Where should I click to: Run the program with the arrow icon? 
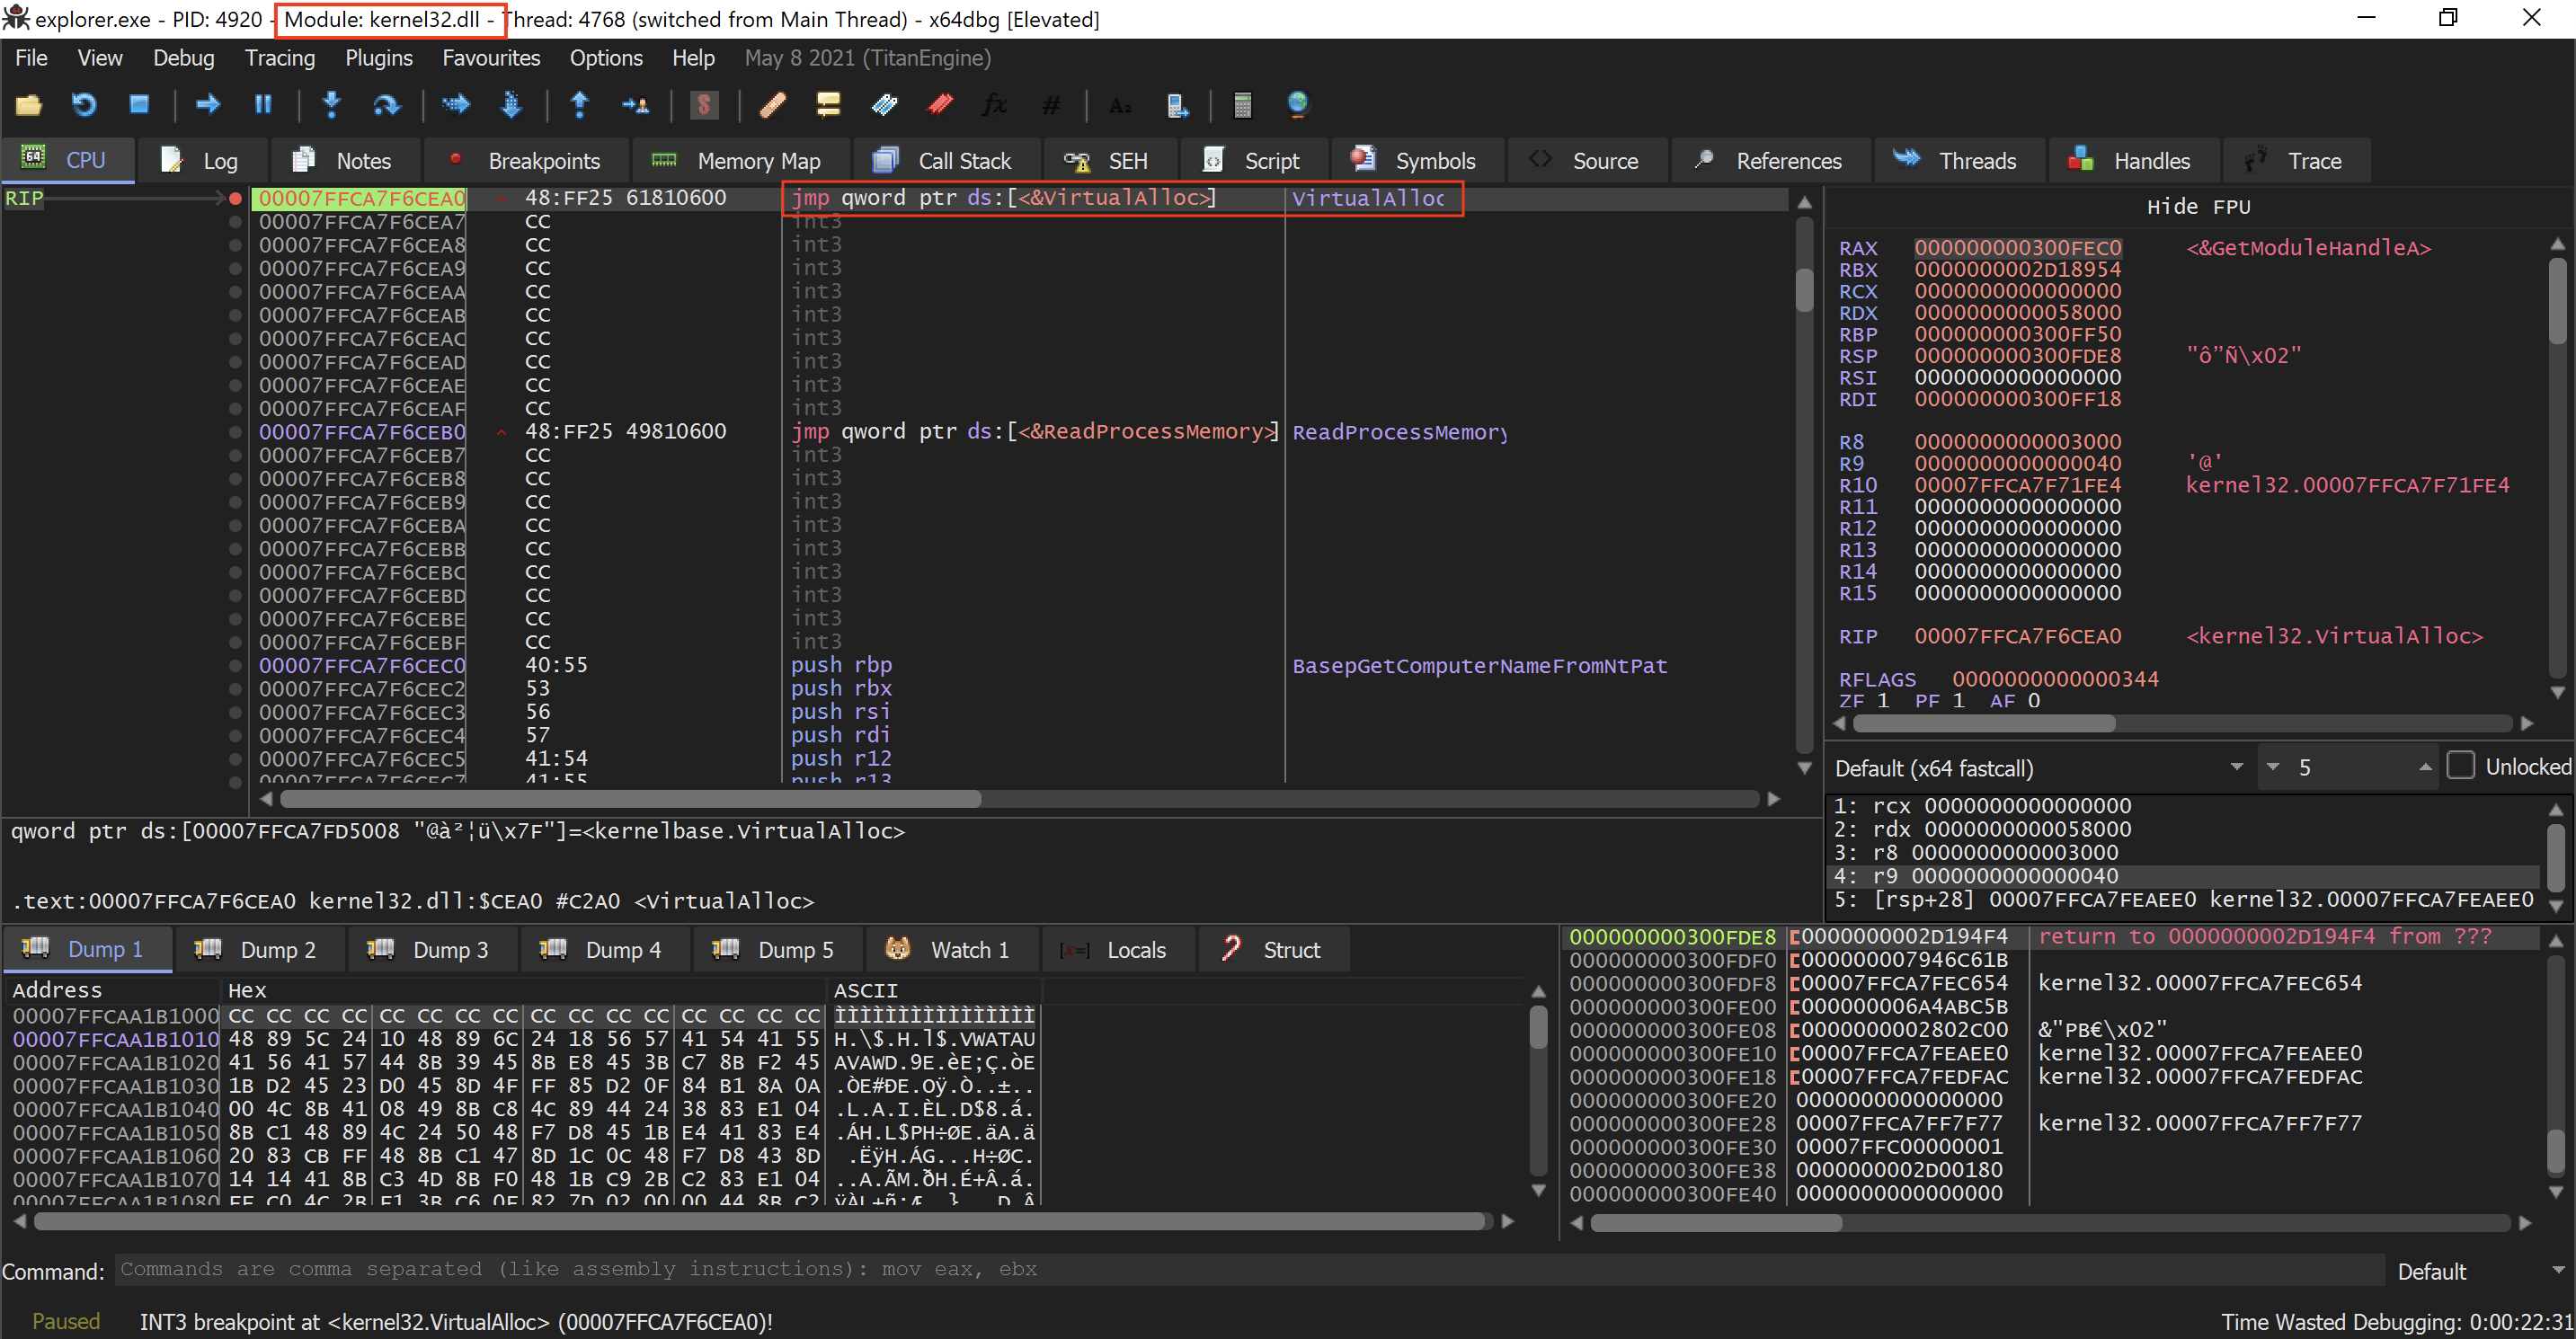tap(207, 104)
